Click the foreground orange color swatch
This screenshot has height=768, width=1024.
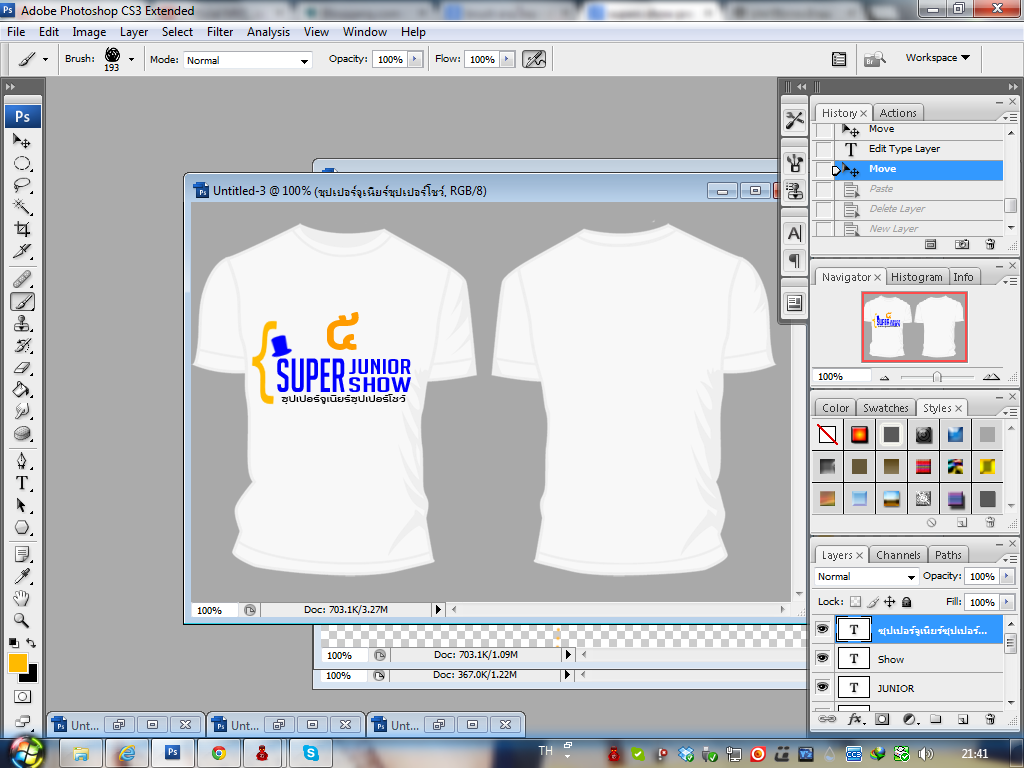(18, 663)
